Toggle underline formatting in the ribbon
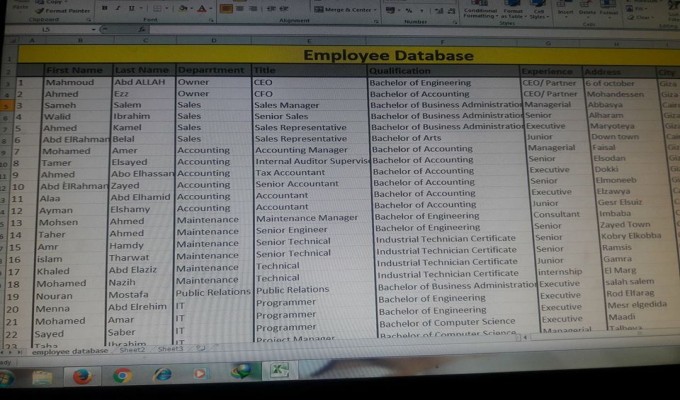This screenshot has width=680, height=400. [130, 8]
